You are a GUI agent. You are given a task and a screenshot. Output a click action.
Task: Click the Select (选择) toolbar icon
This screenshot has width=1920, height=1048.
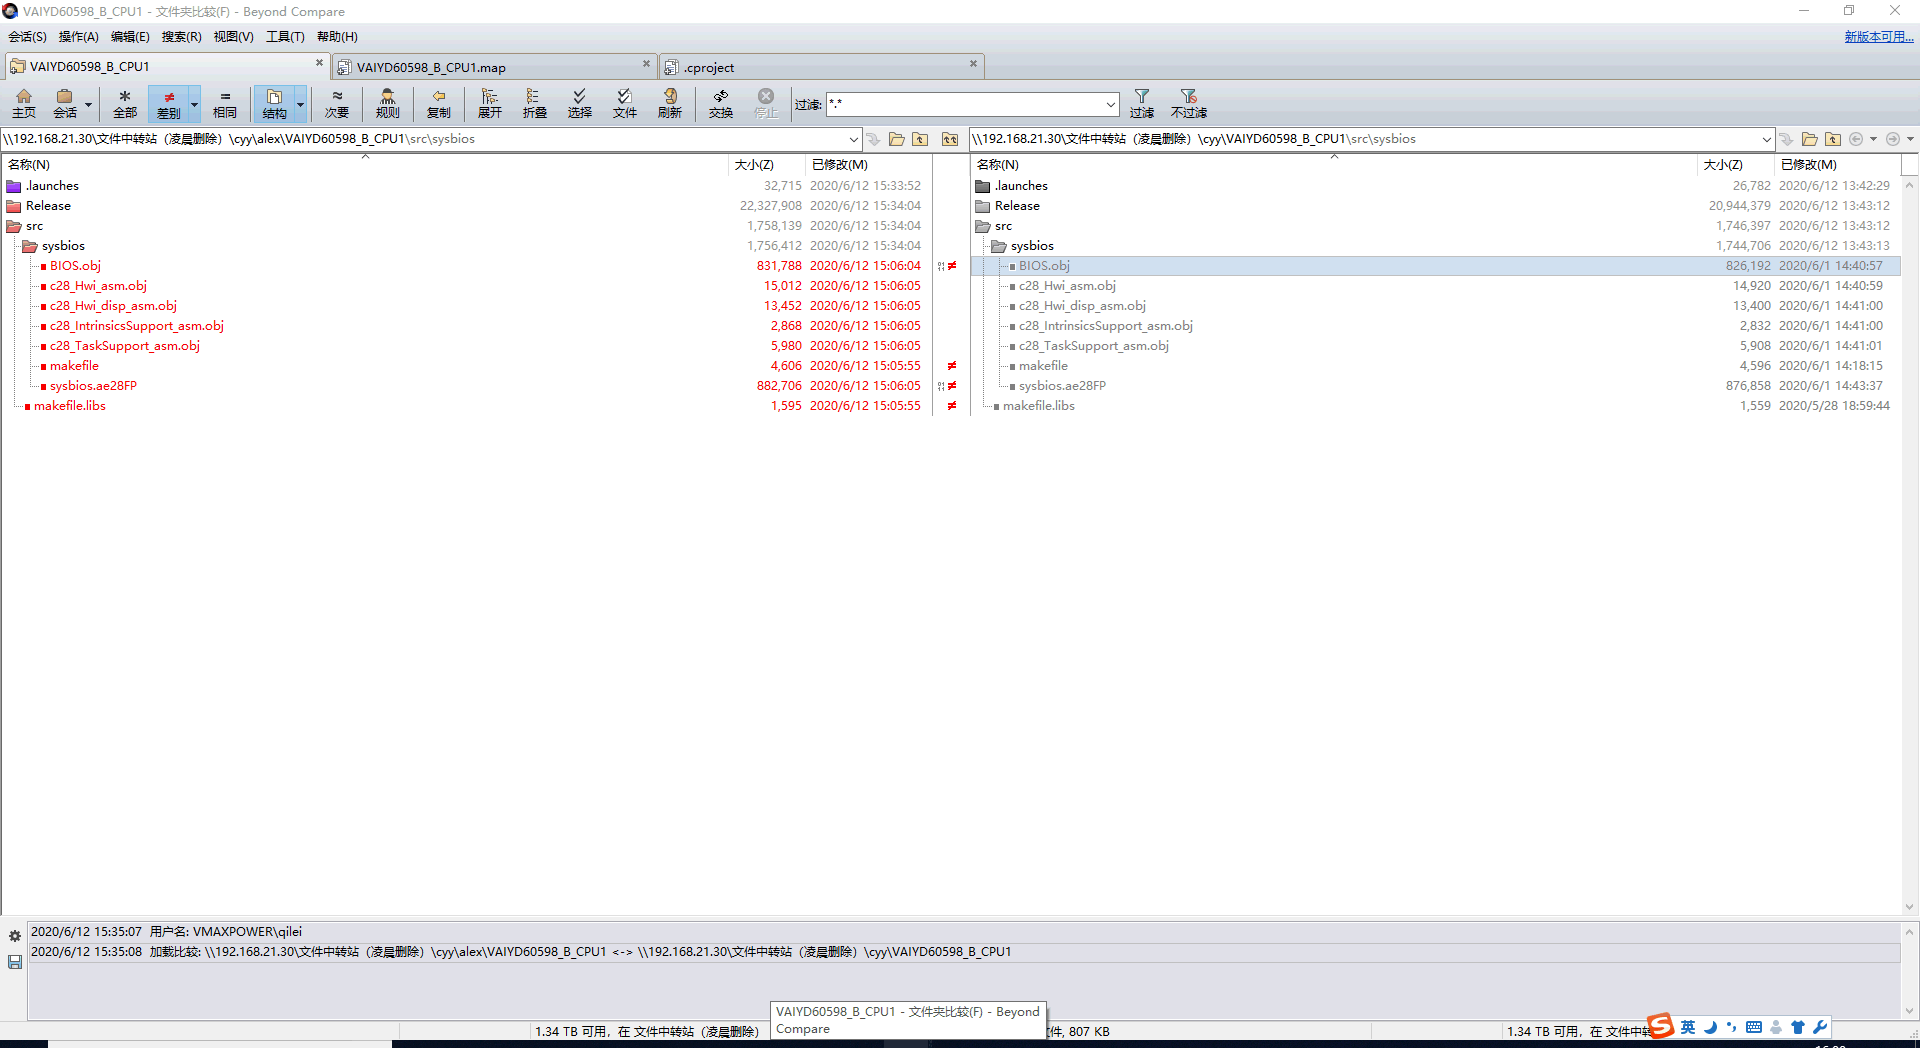(x=580, y=103)
